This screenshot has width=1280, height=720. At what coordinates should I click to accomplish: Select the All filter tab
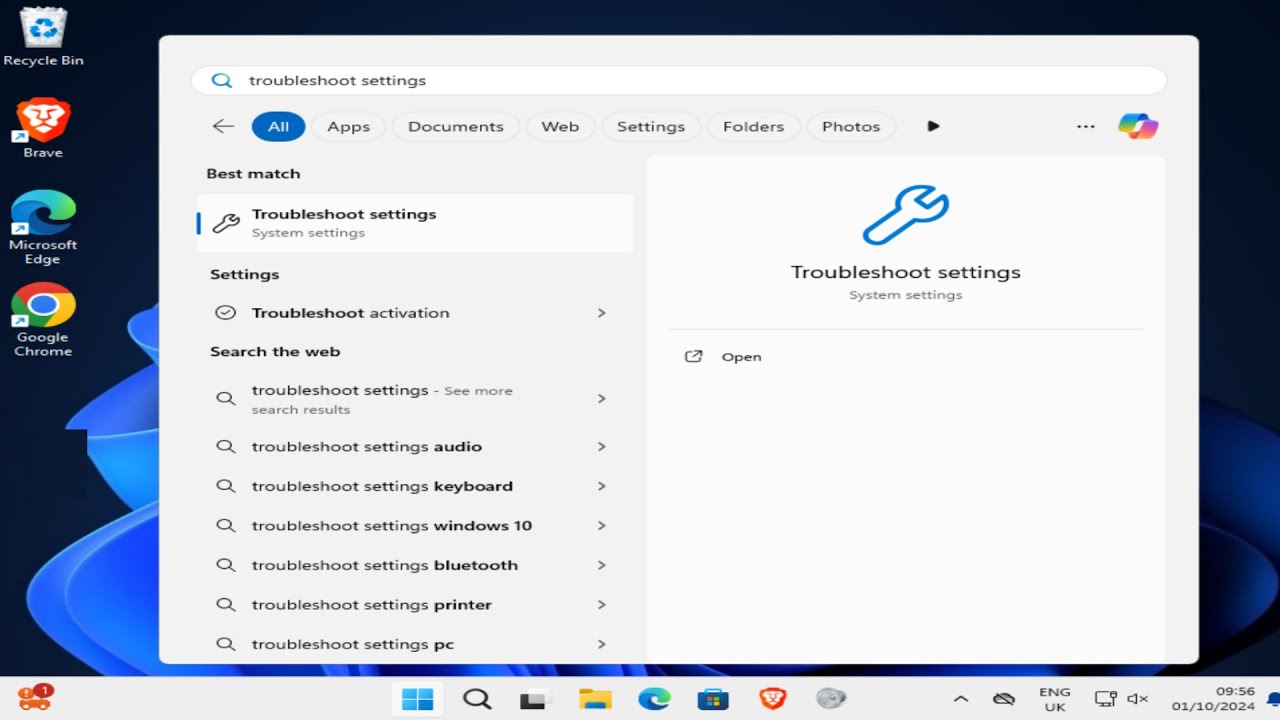tap(278, 126)
